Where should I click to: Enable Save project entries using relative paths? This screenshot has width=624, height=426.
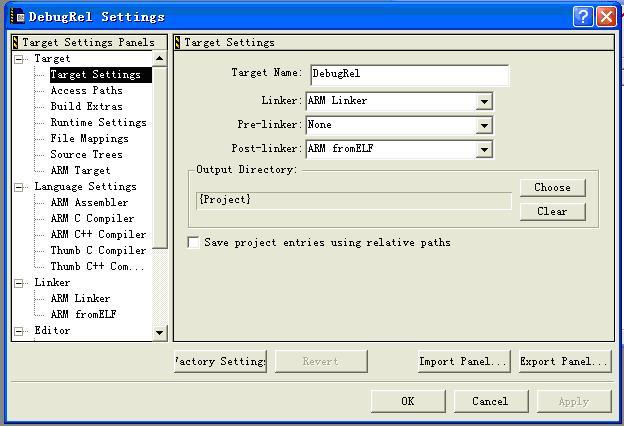193,242
